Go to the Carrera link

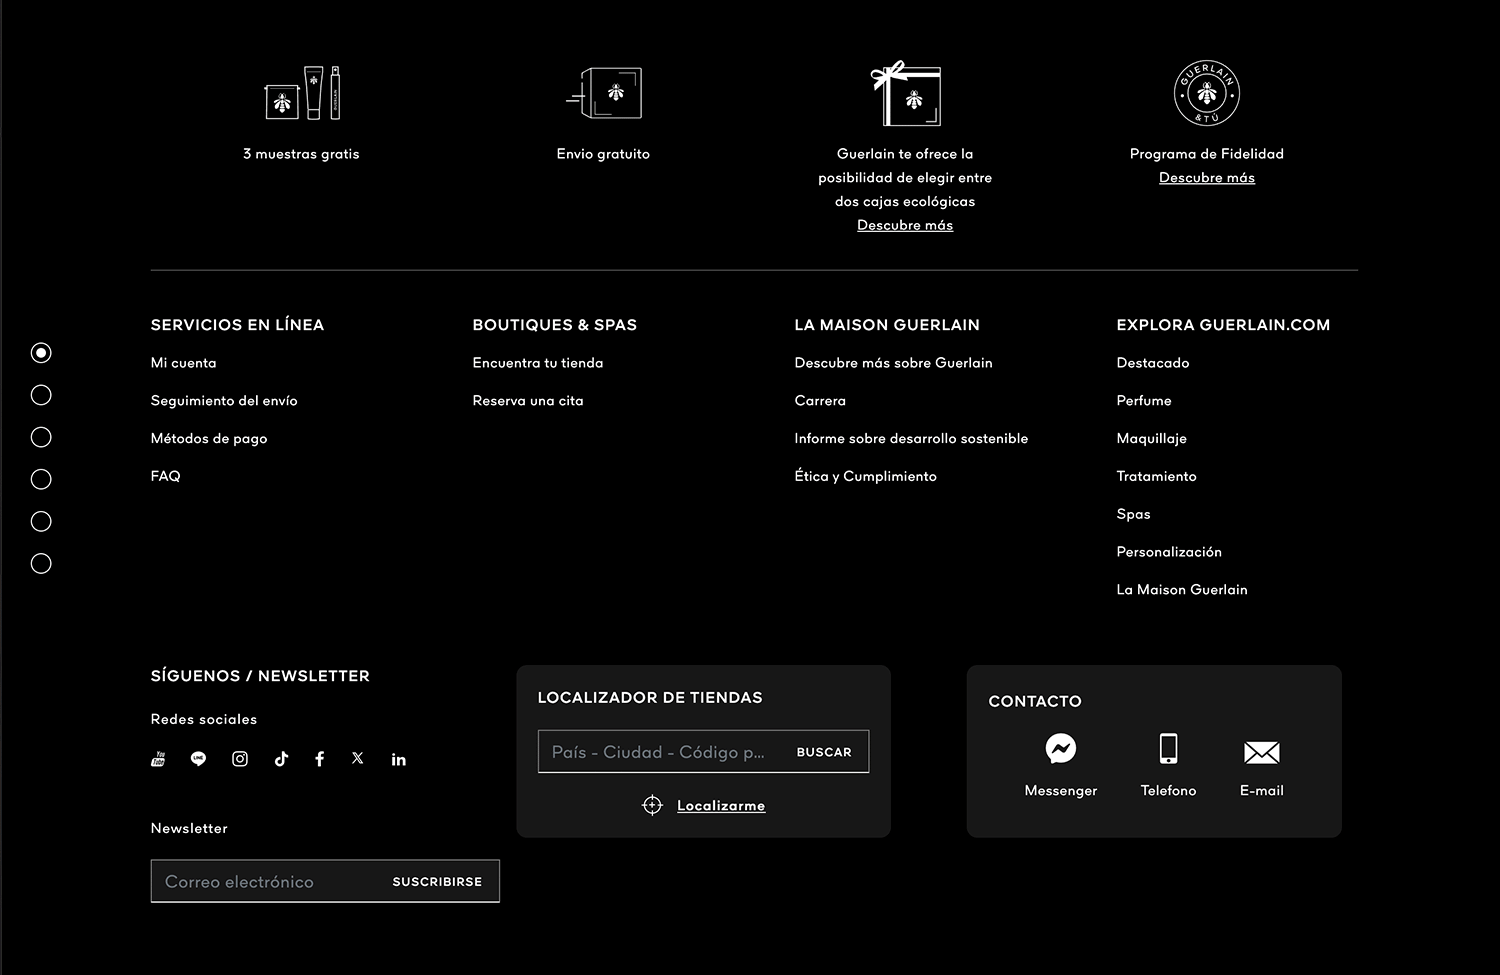pos(820,400)
